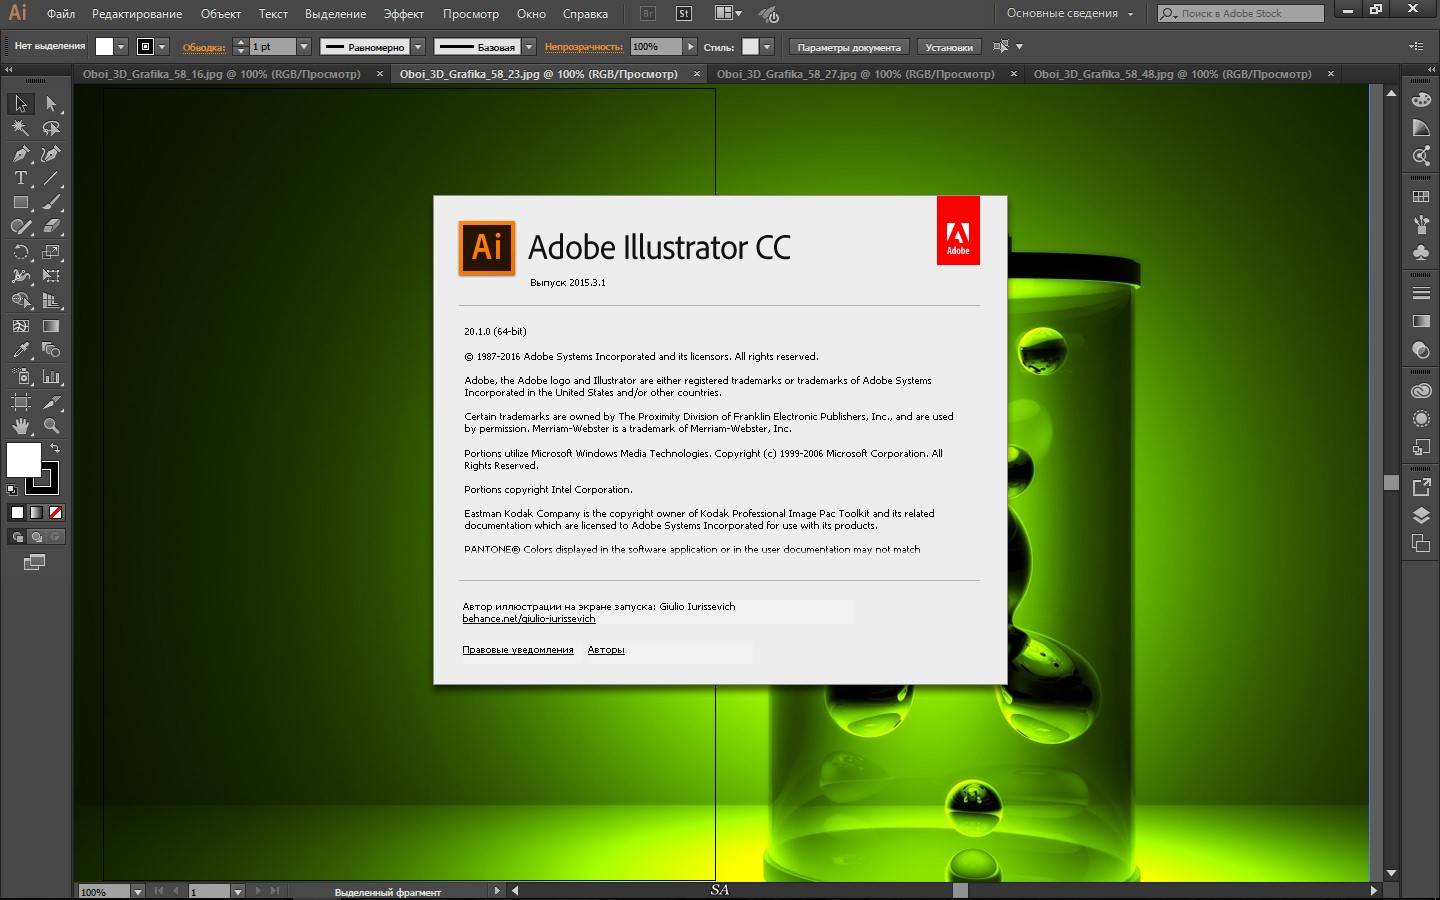Select the Mesh tool

click(x=20, y=326)
